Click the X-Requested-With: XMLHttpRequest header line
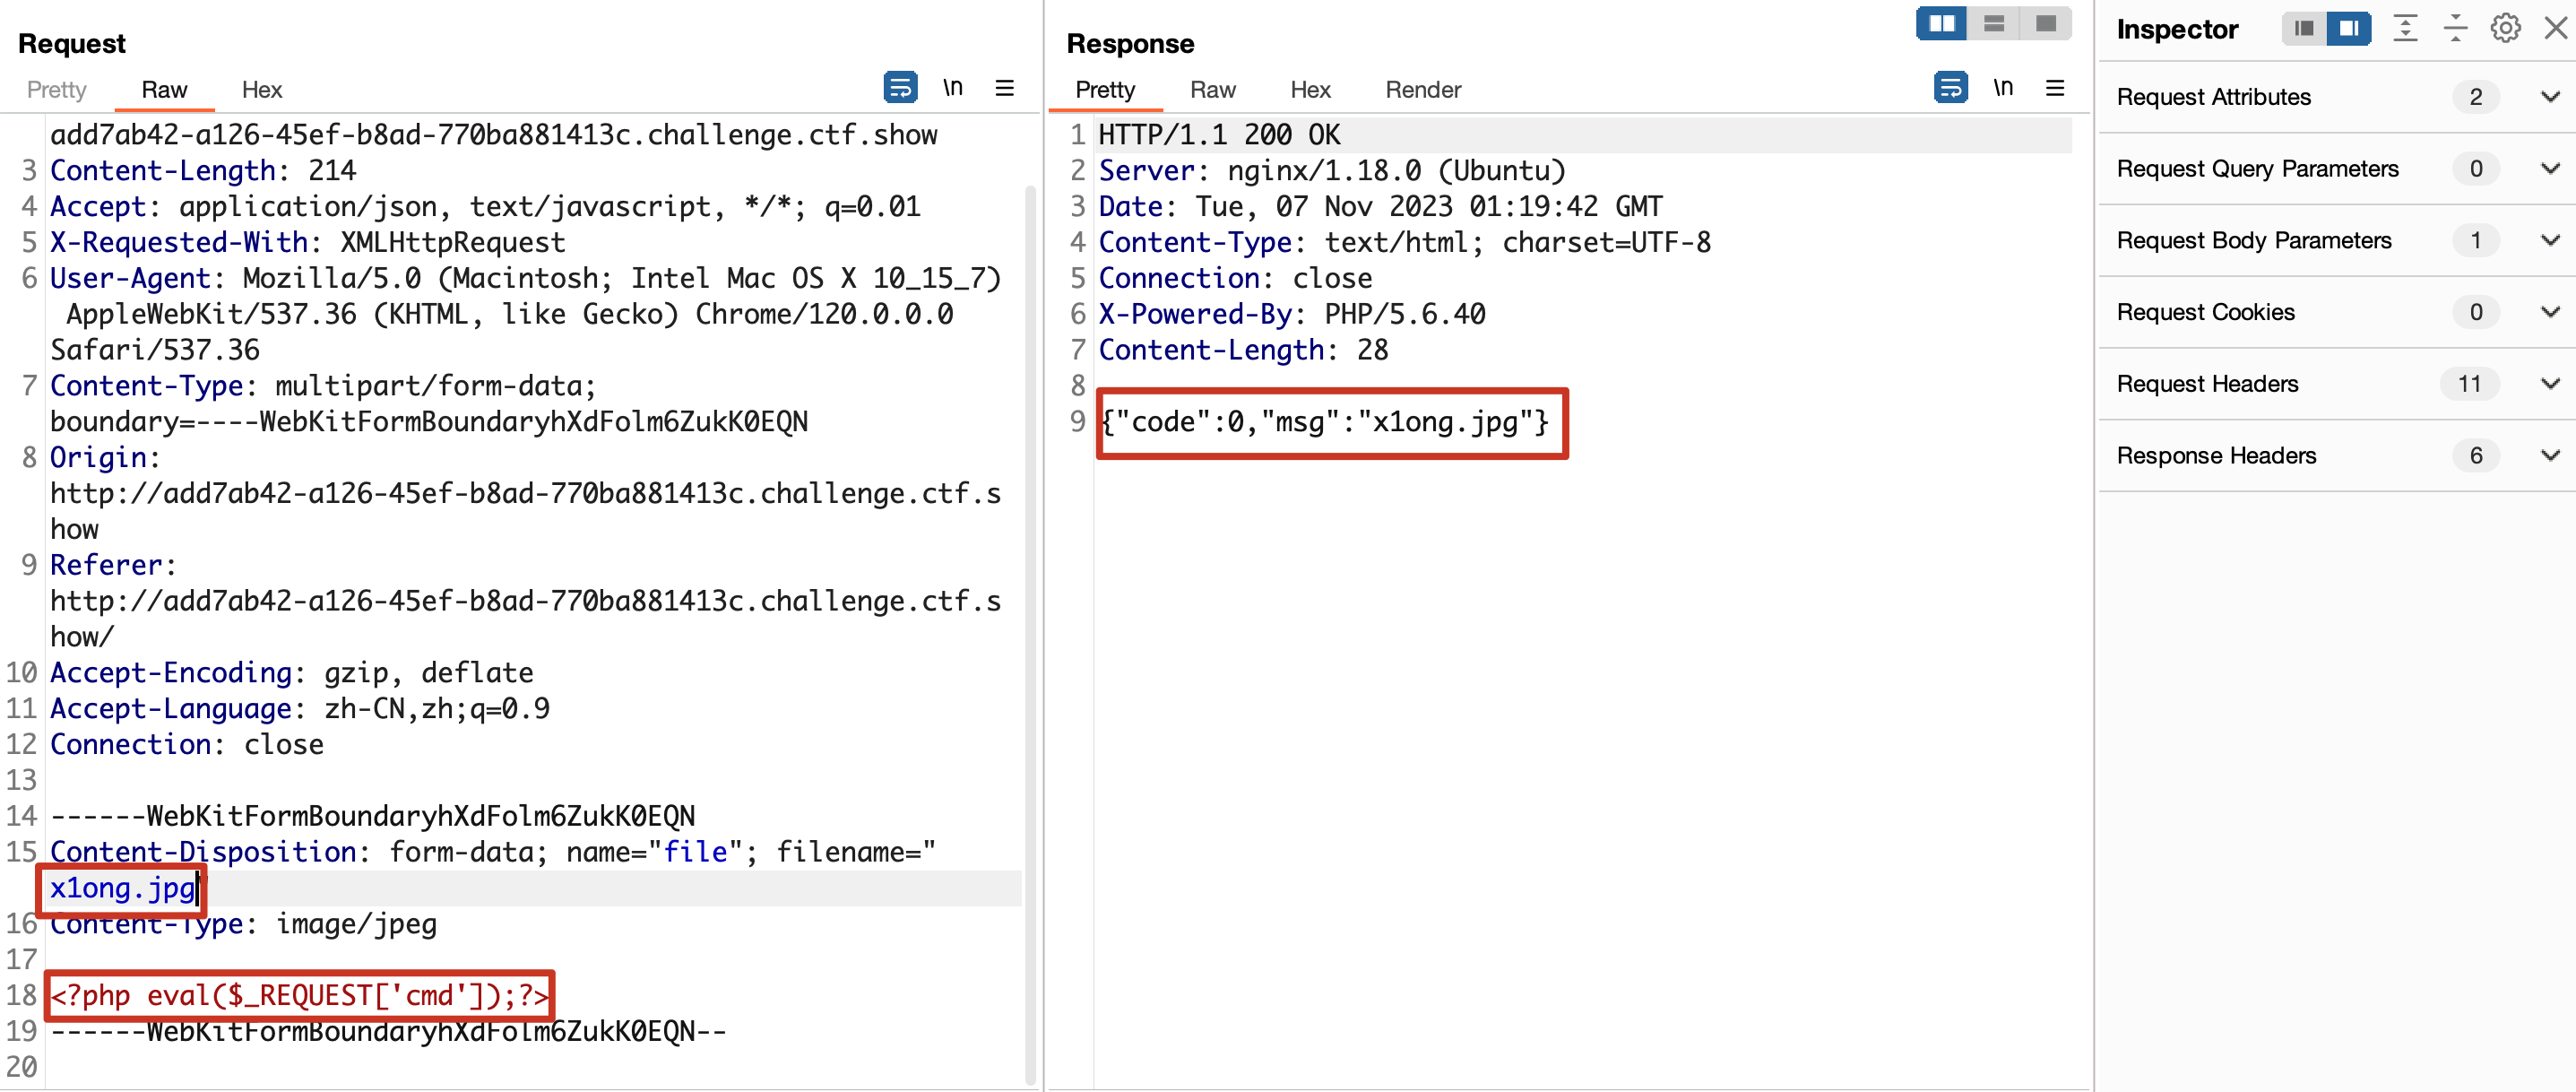 [x=308, y=242]
